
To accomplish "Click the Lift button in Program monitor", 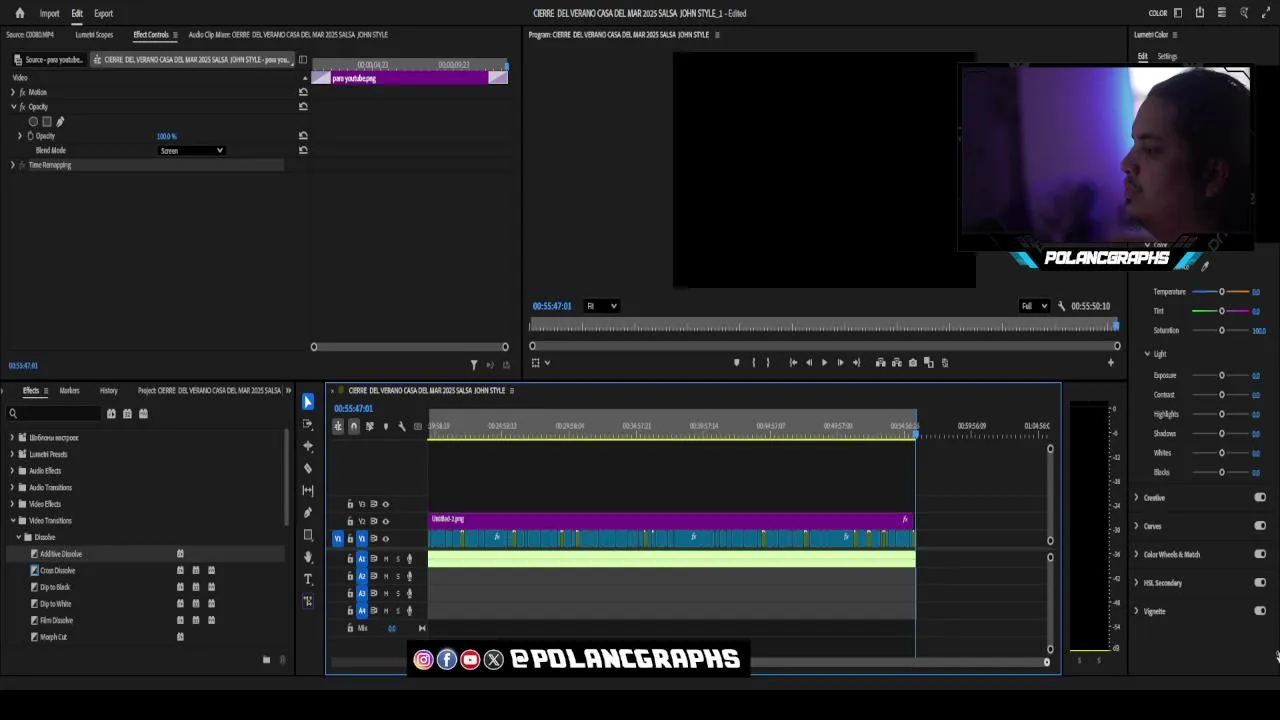I will click(880, 363).
